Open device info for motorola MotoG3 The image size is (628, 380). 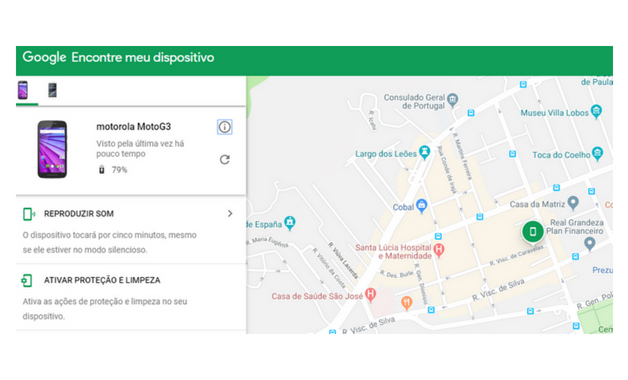tap(224, 127)
